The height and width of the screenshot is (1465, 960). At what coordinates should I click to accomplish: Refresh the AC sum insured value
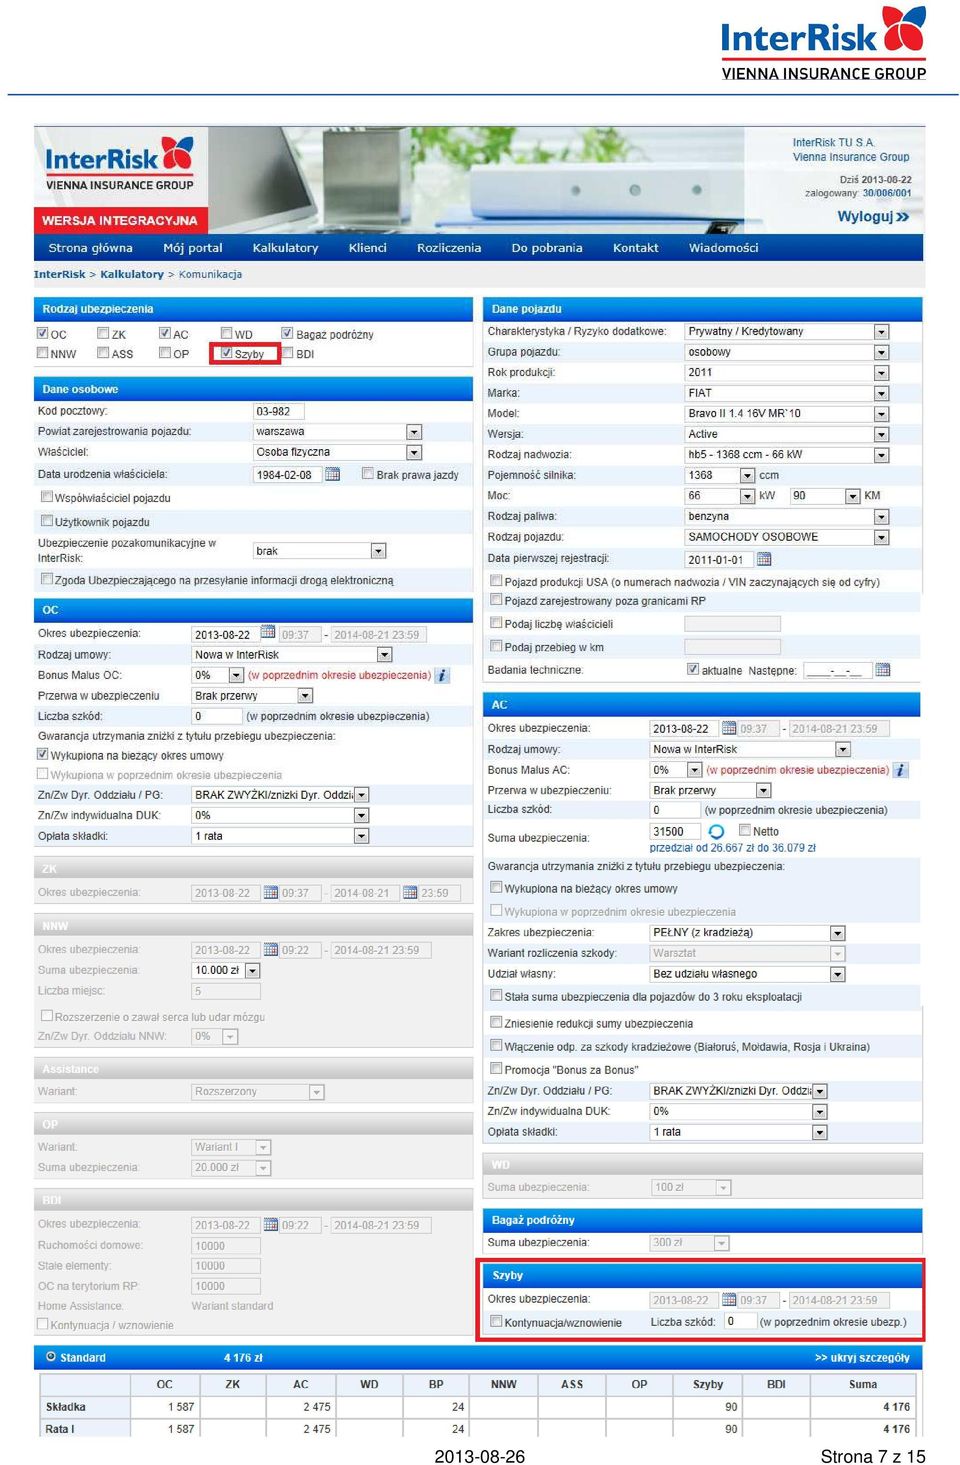pyautogui.click(x=716, y=832)
